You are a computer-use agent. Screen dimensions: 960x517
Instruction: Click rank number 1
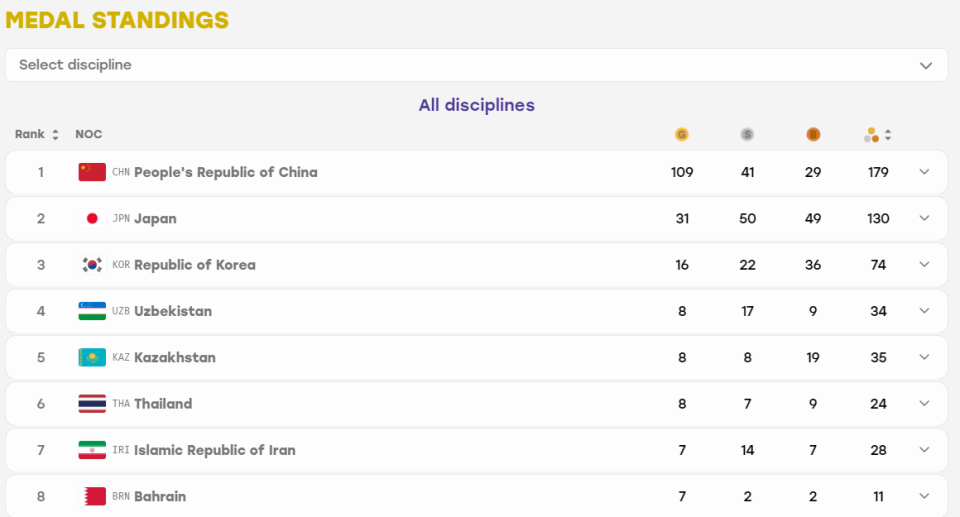click(40, 172)
